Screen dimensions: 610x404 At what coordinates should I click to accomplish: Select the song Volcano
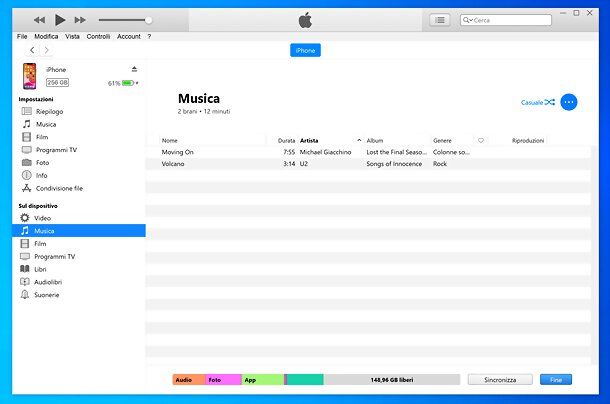pos(173,164)
